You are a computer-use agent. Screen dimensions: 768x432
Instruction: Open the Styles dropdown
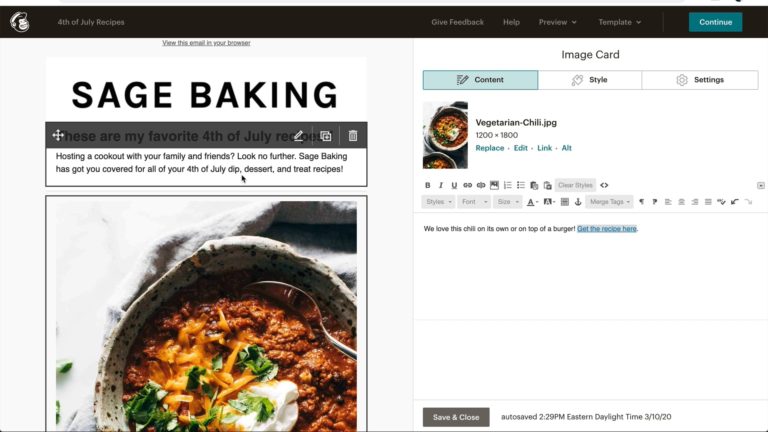tap(438, 202)
